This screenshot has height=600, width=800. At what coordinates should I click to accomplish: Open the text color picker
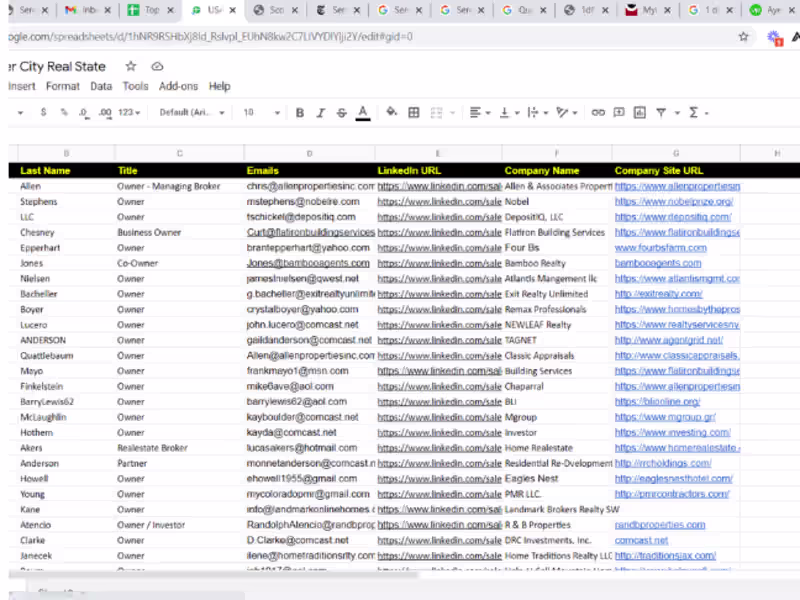363,113
